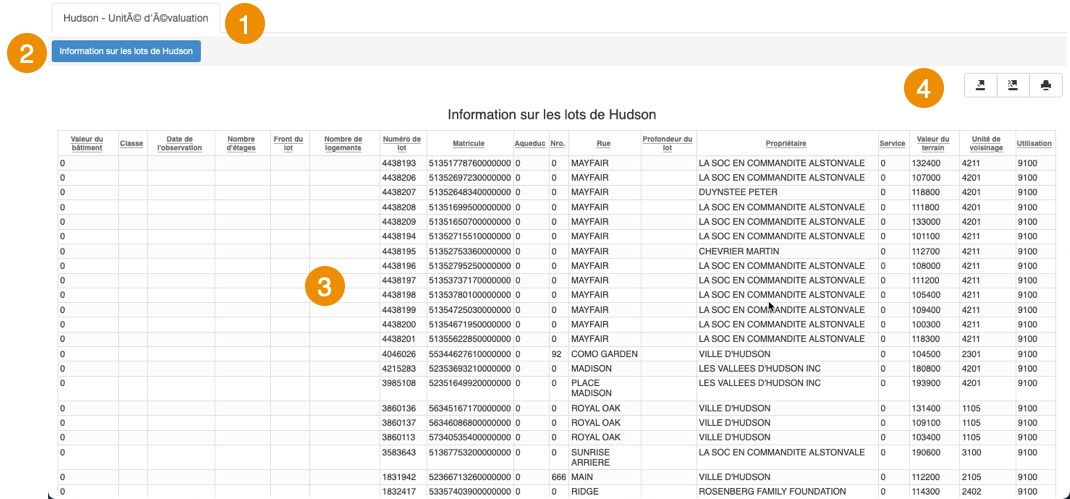1070x499 pixels.
Task: Select the Hudson - Unité d'évaluation tab
Action: click(136, 18)
